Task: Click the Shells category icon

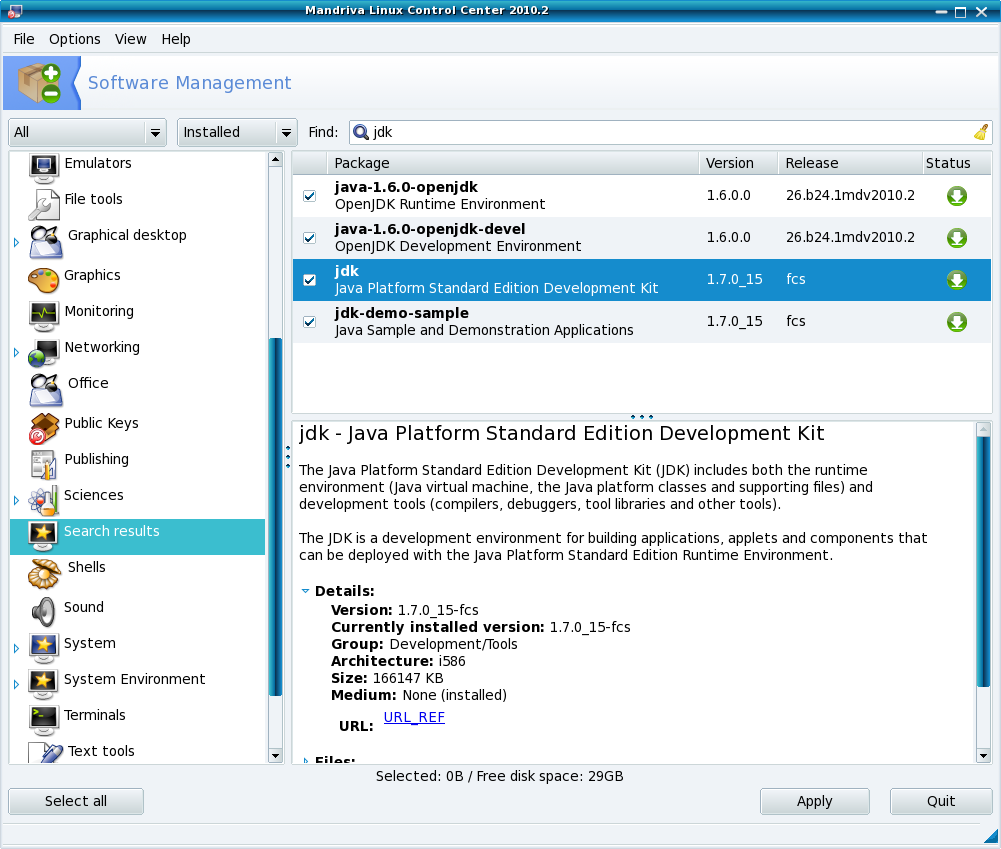Action: click(45, 570)
